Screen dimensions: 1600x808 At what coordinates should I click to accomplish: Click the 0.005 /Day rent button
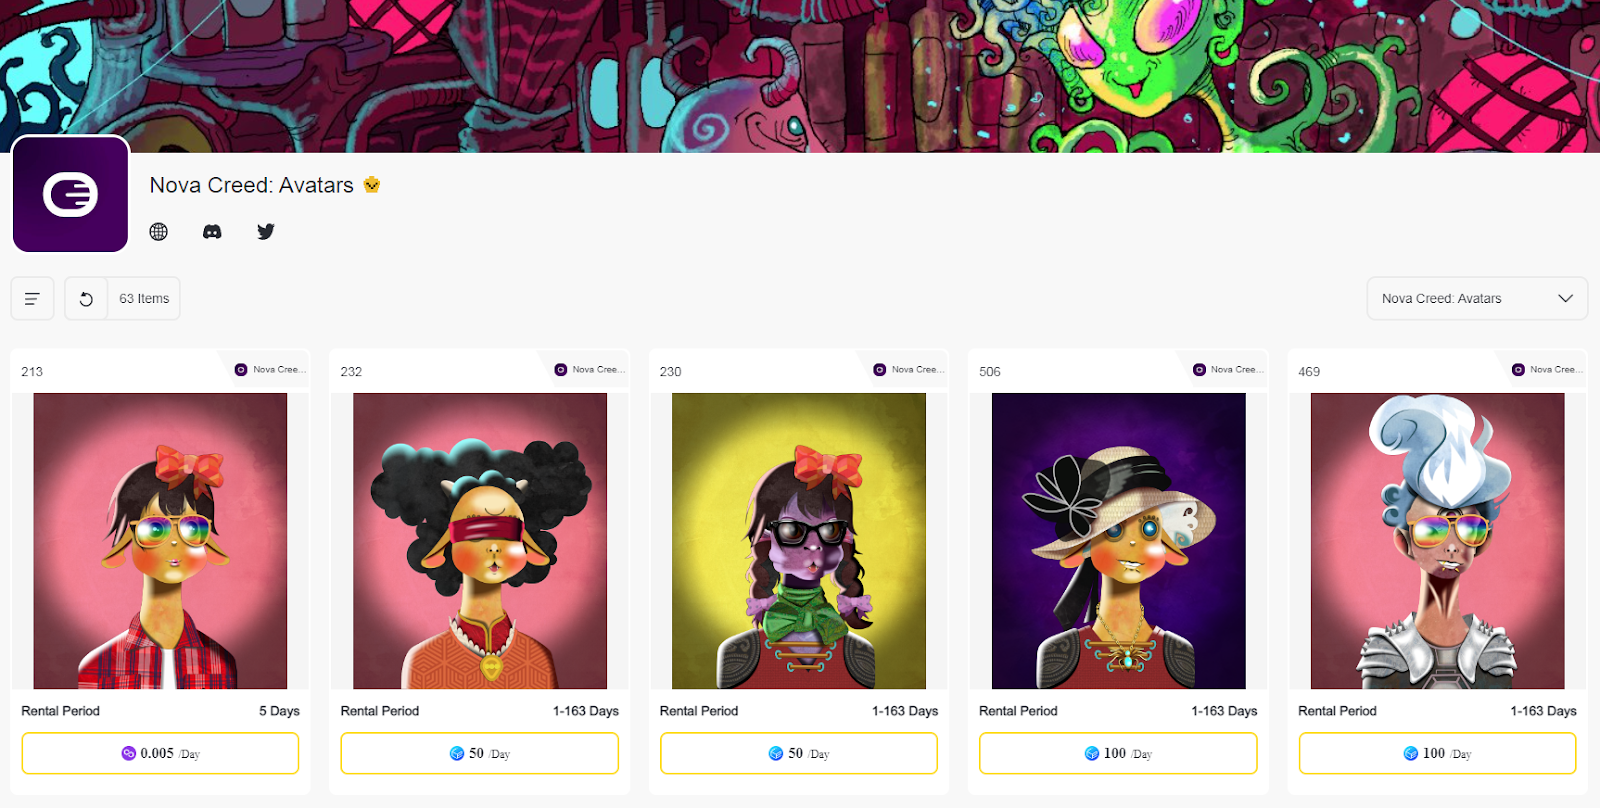pyautogui.click(x=160, y=754)
